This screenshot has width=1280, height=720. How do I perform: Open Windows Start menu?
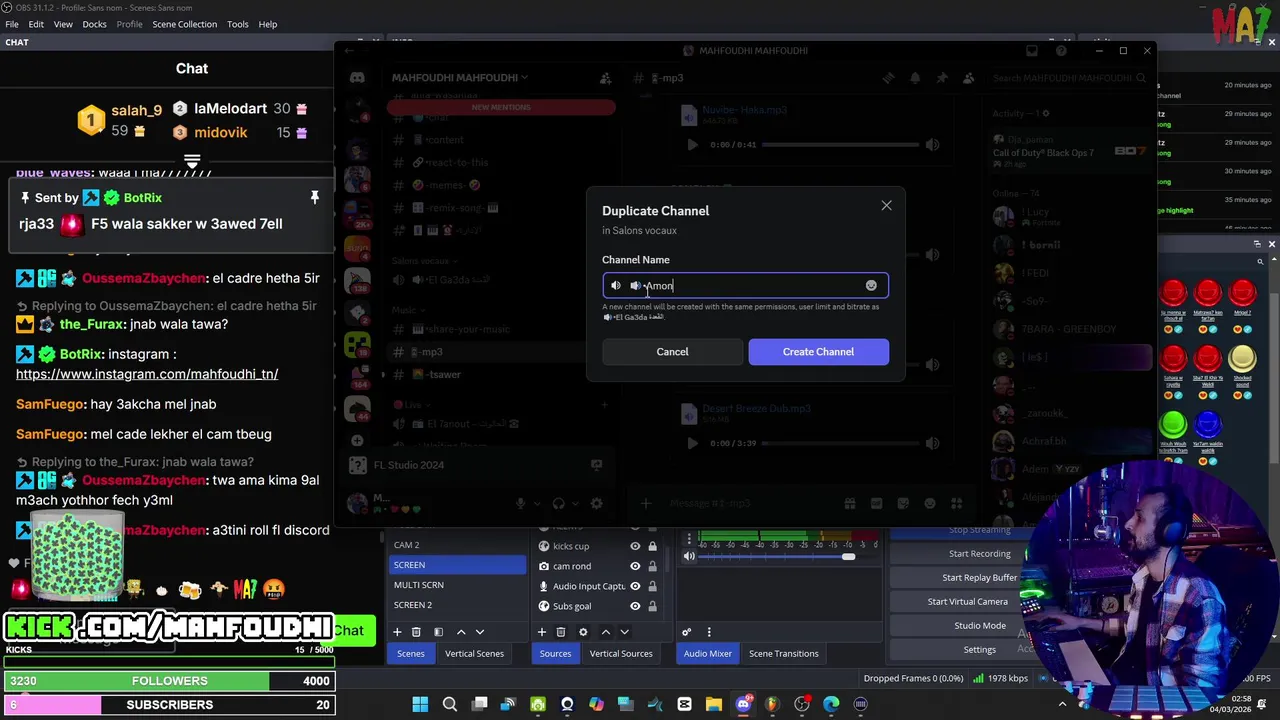420,704
